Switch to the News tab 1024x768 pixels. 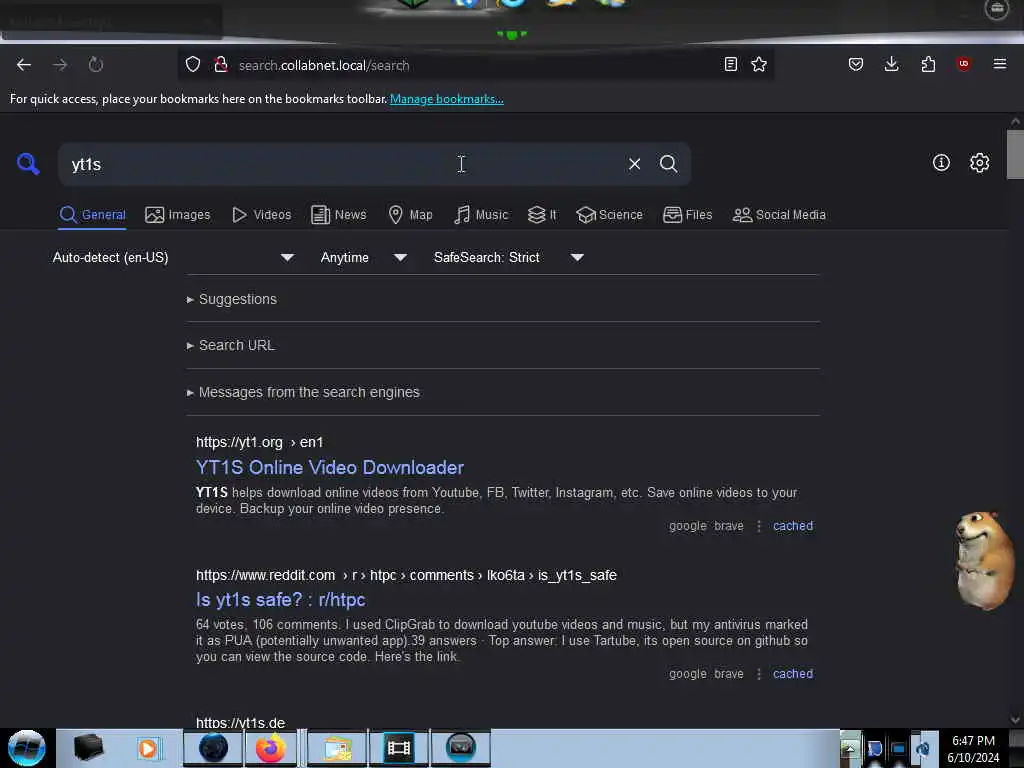click(338, 215)
